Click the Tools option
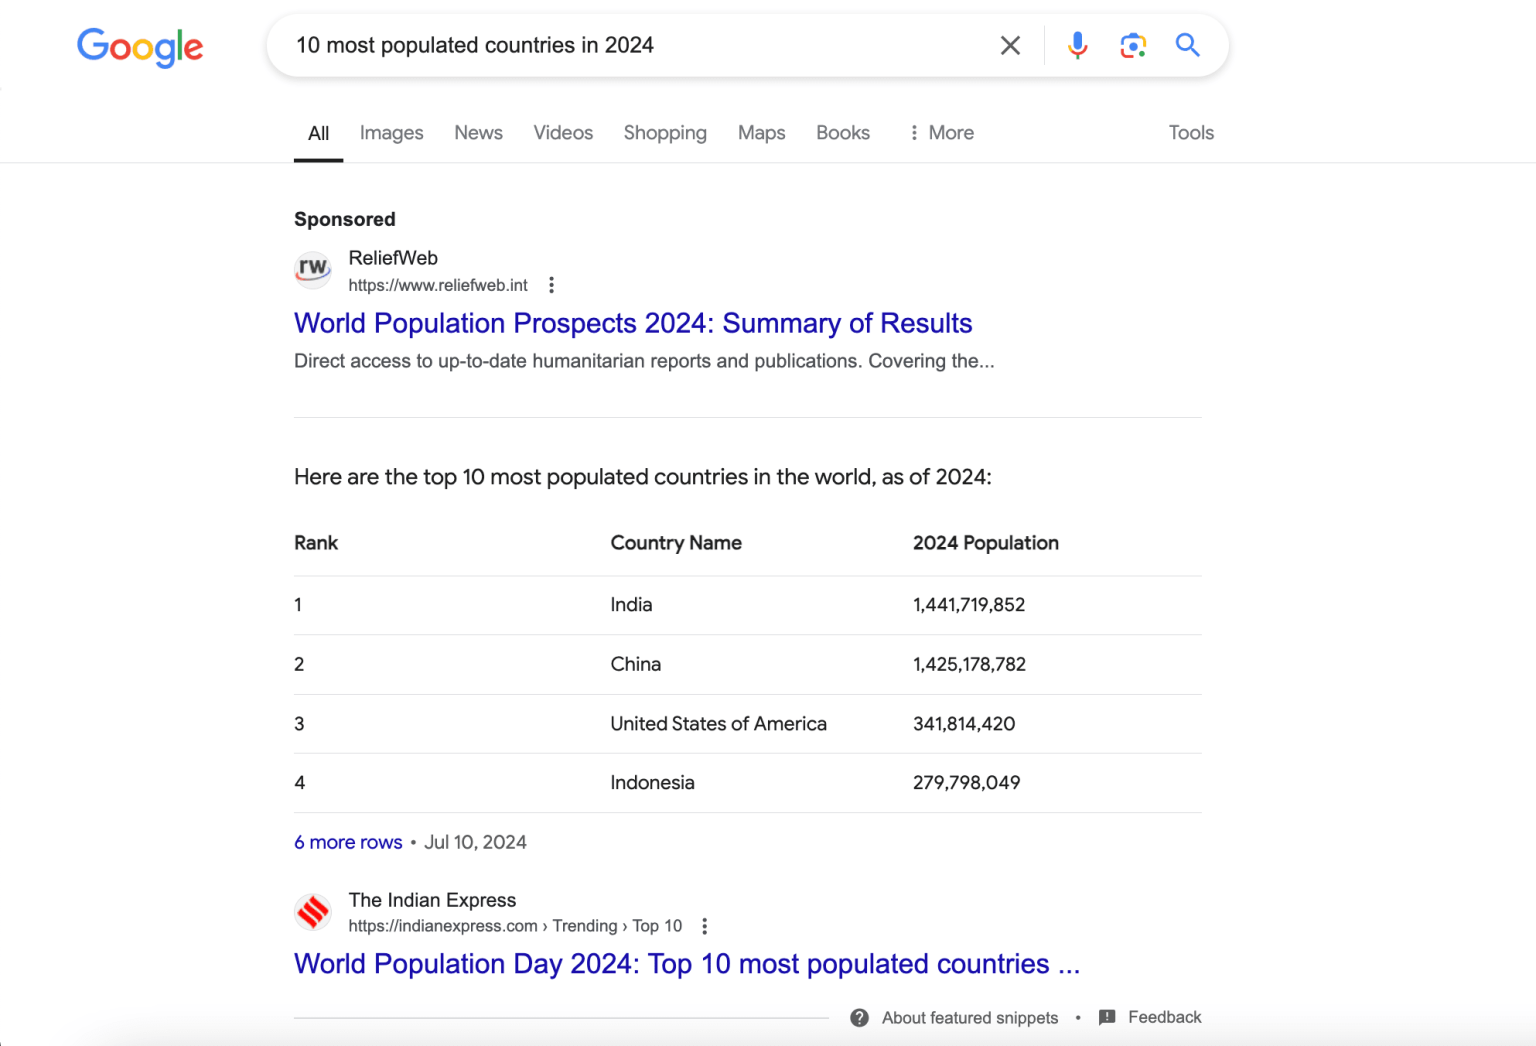This screenshot has width=1536, height=1046. [1190, 132]
